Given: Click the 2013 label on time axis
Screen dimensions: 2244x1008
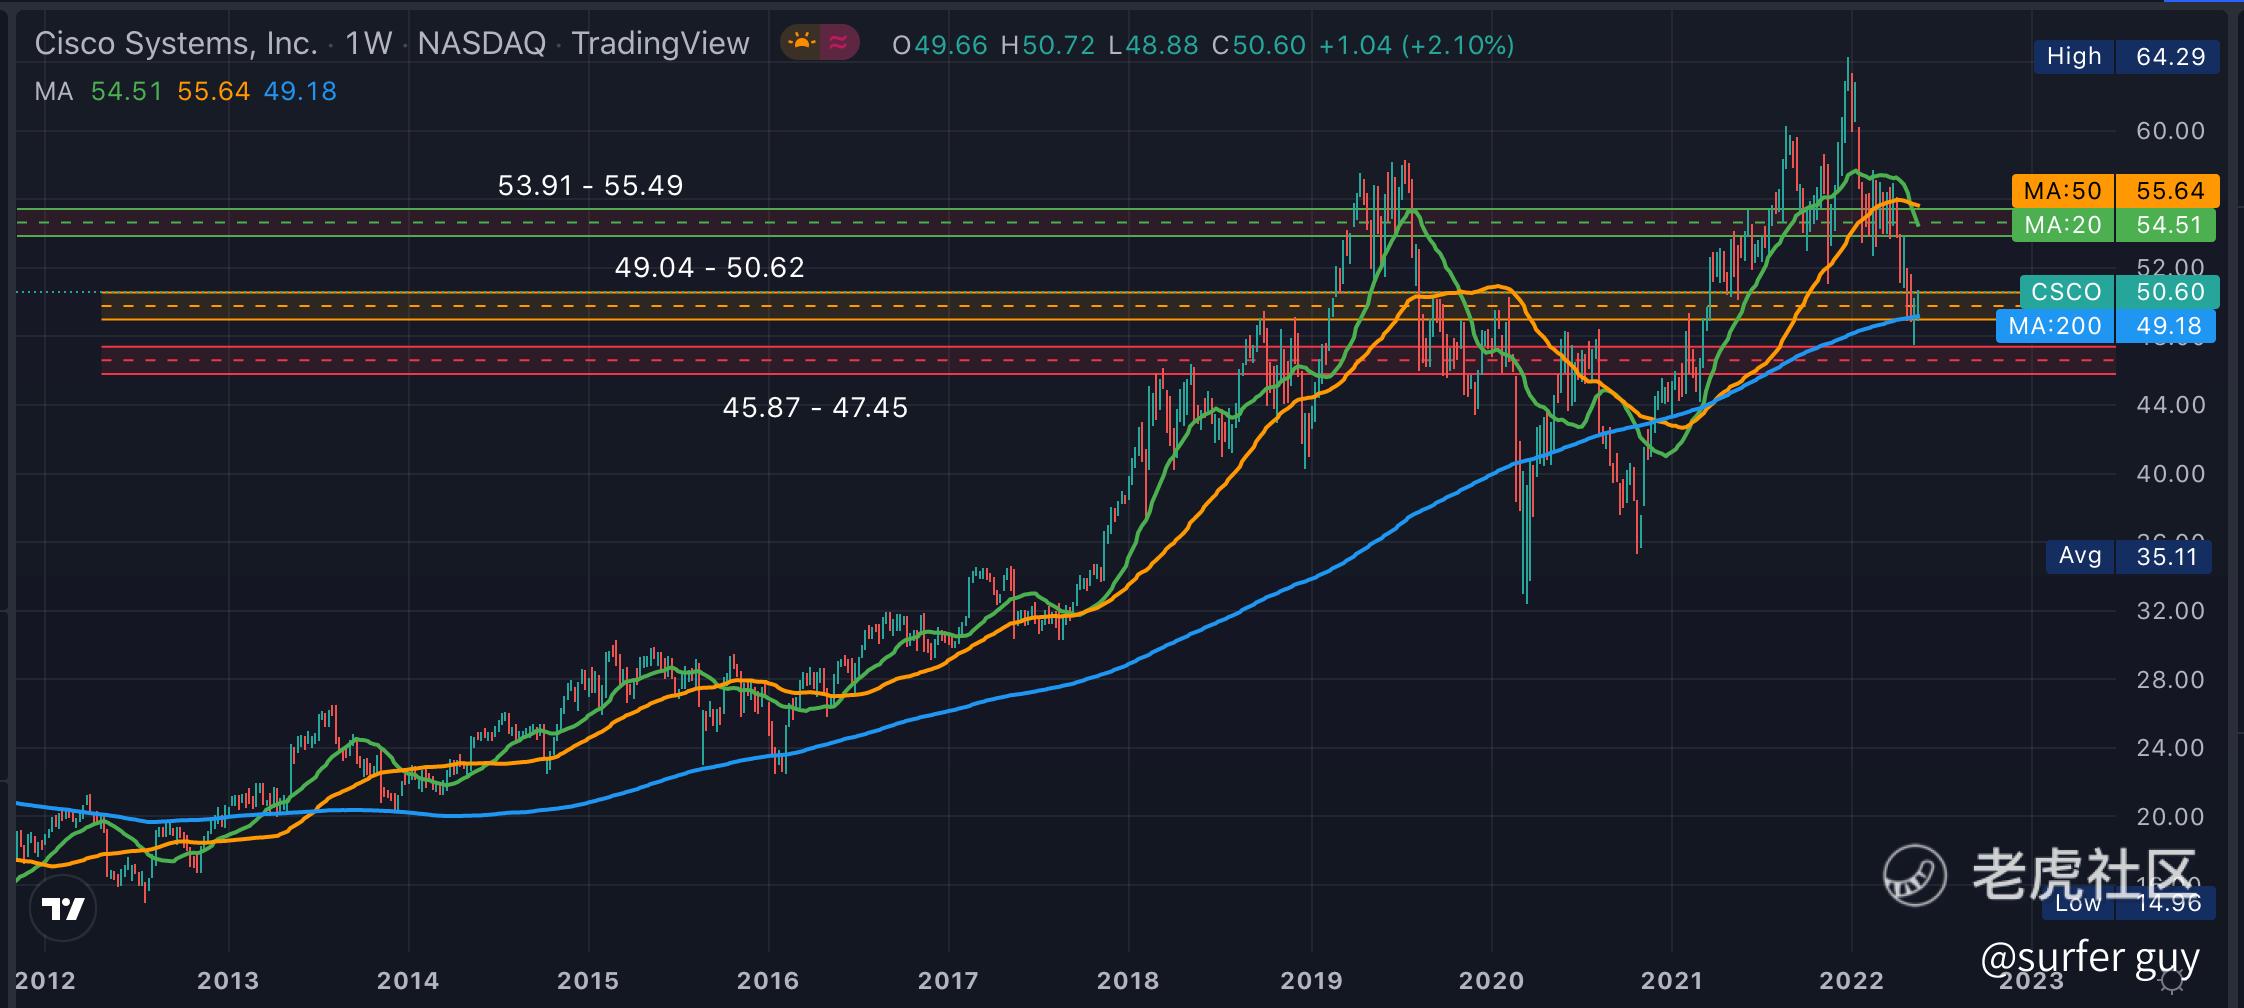Looking at the screenshot, I should [x=228, y=980].
